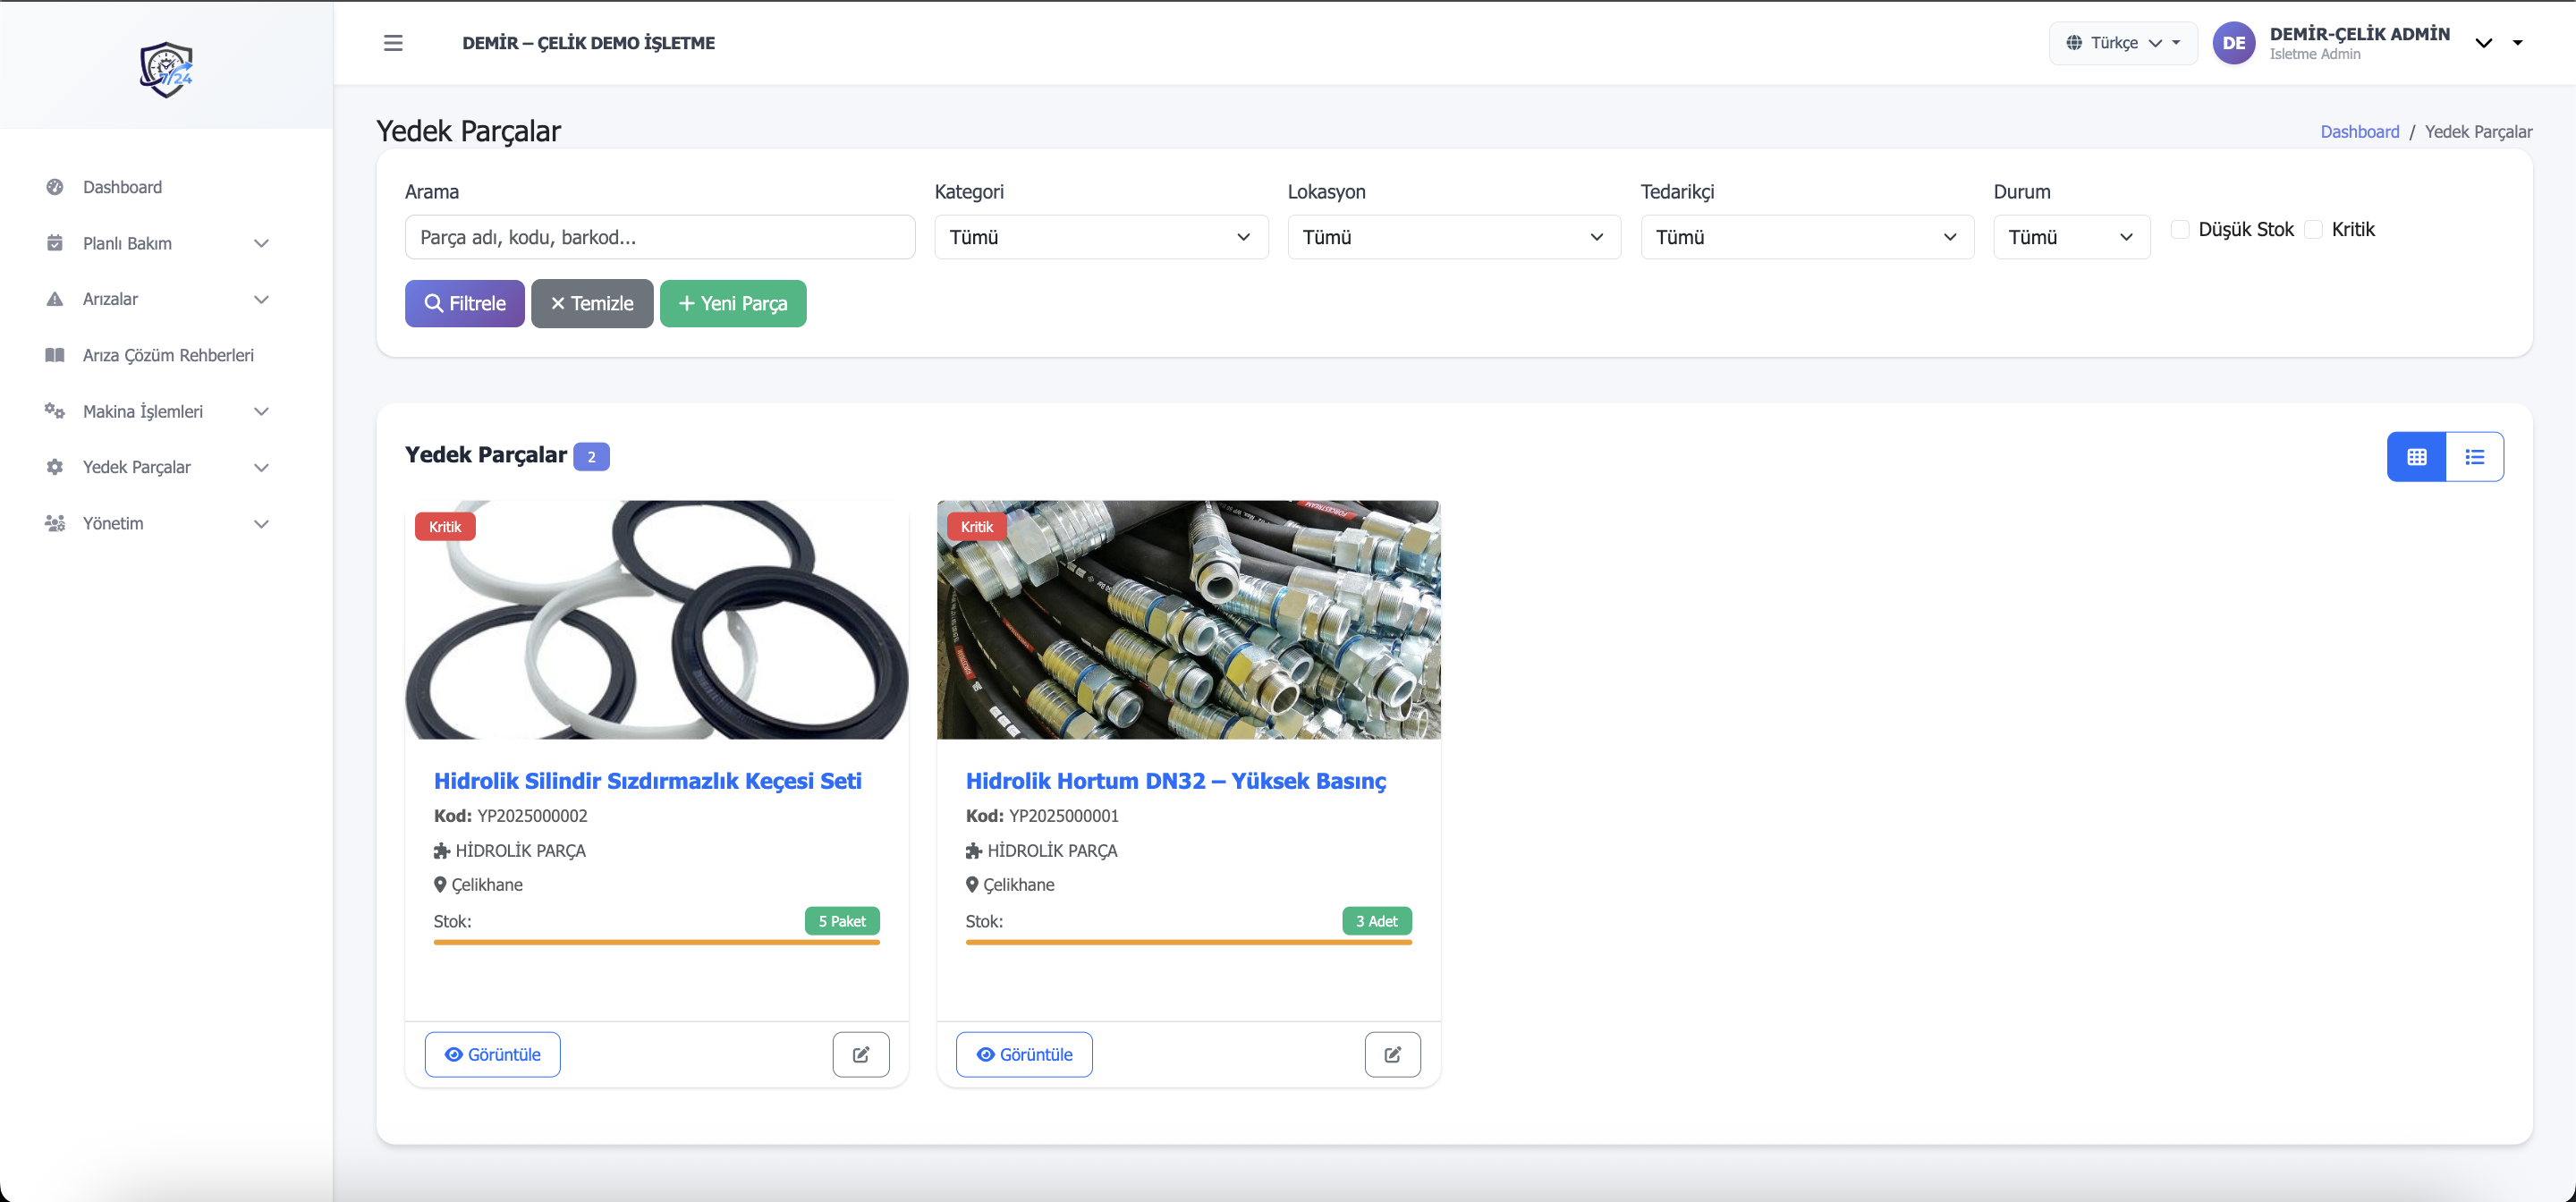Open Dashboard from the sidebar
The image size is (2576, 1202).
pos(122,187)
